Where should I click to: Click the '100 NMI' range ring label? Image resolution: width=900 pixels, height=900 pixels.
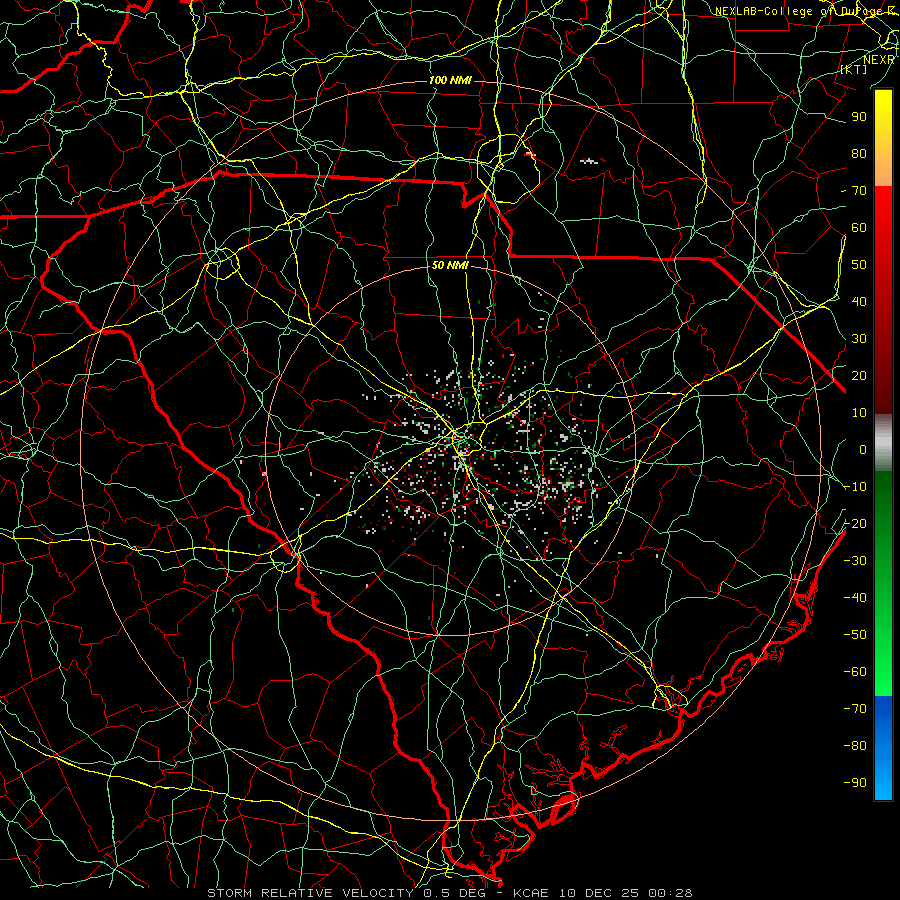[x=450, y=80]
